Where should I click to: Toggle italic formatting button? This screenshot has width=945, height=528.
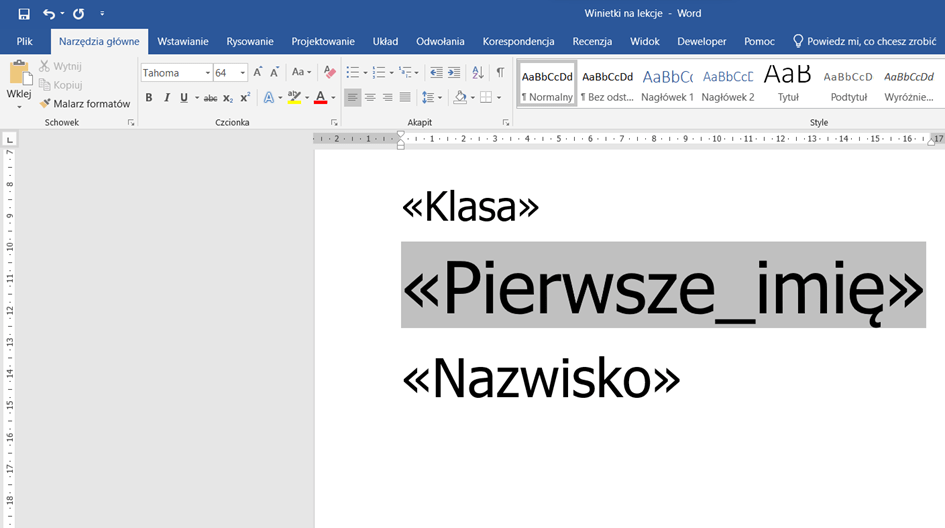click(166, 98)
